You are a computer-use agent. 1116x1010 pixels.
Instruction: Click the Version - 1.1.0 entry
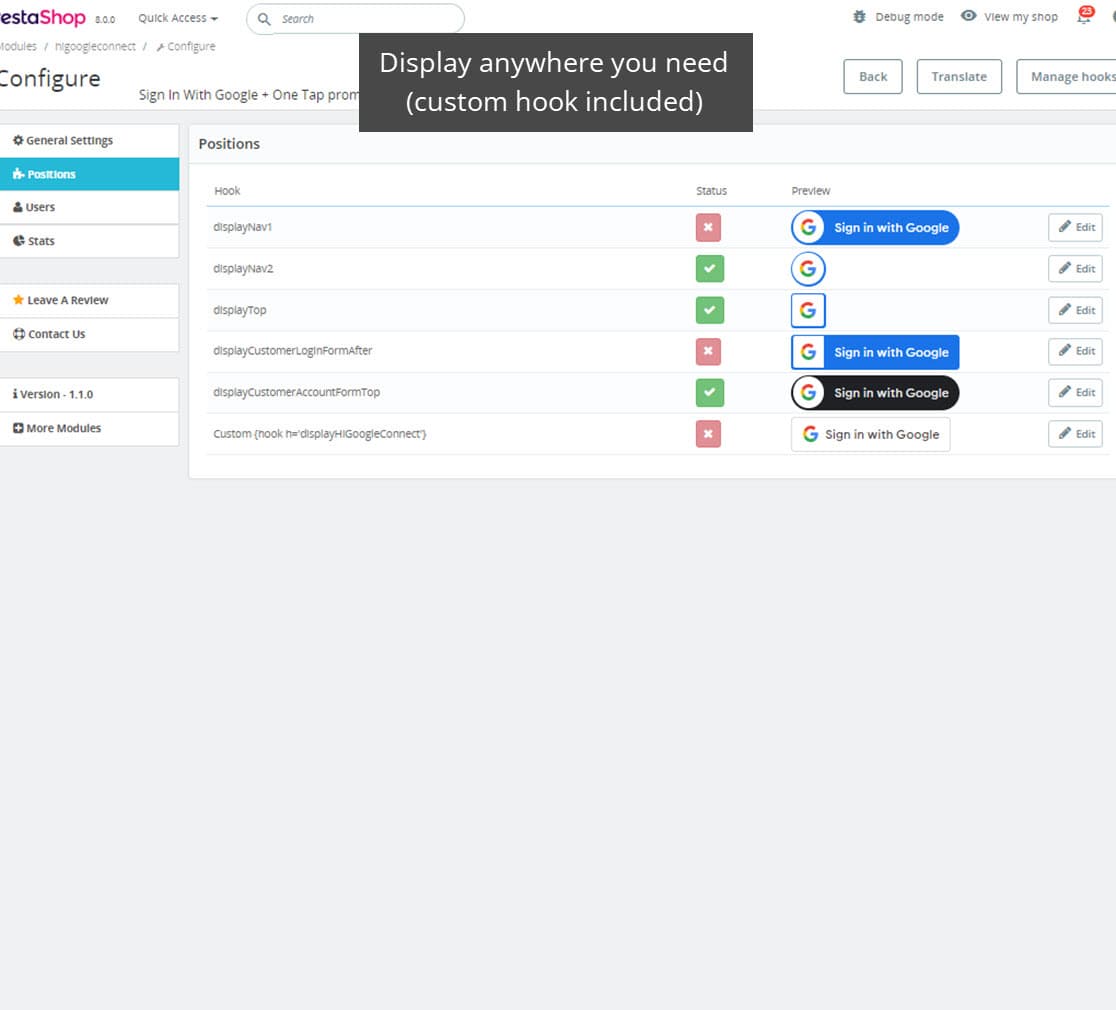pyautogui.click(x=89, y=394)
